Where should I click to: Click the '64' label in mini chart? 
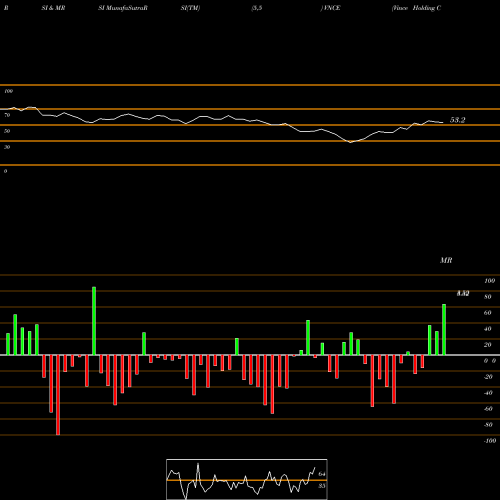(x=322, y=474)
